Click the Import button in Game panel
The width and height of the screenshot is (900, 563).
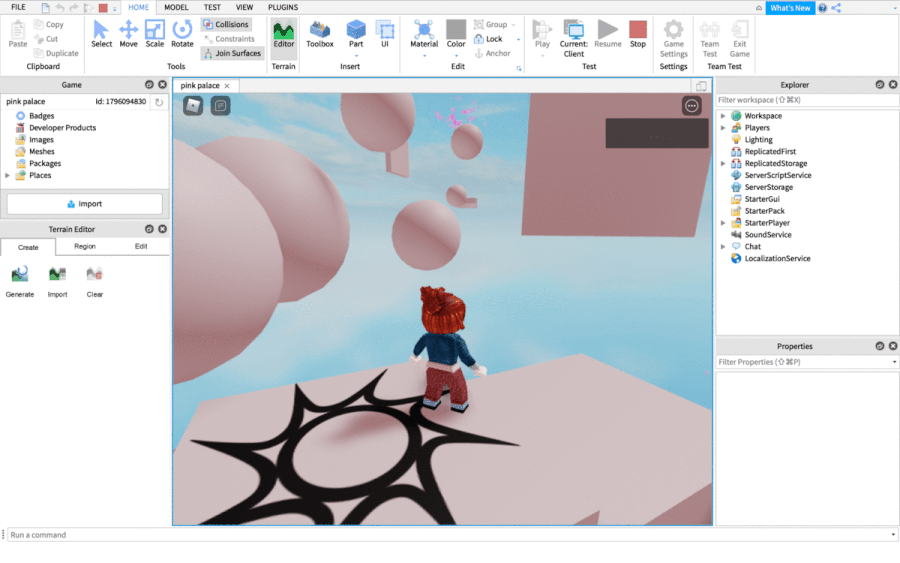pos(85,204)
